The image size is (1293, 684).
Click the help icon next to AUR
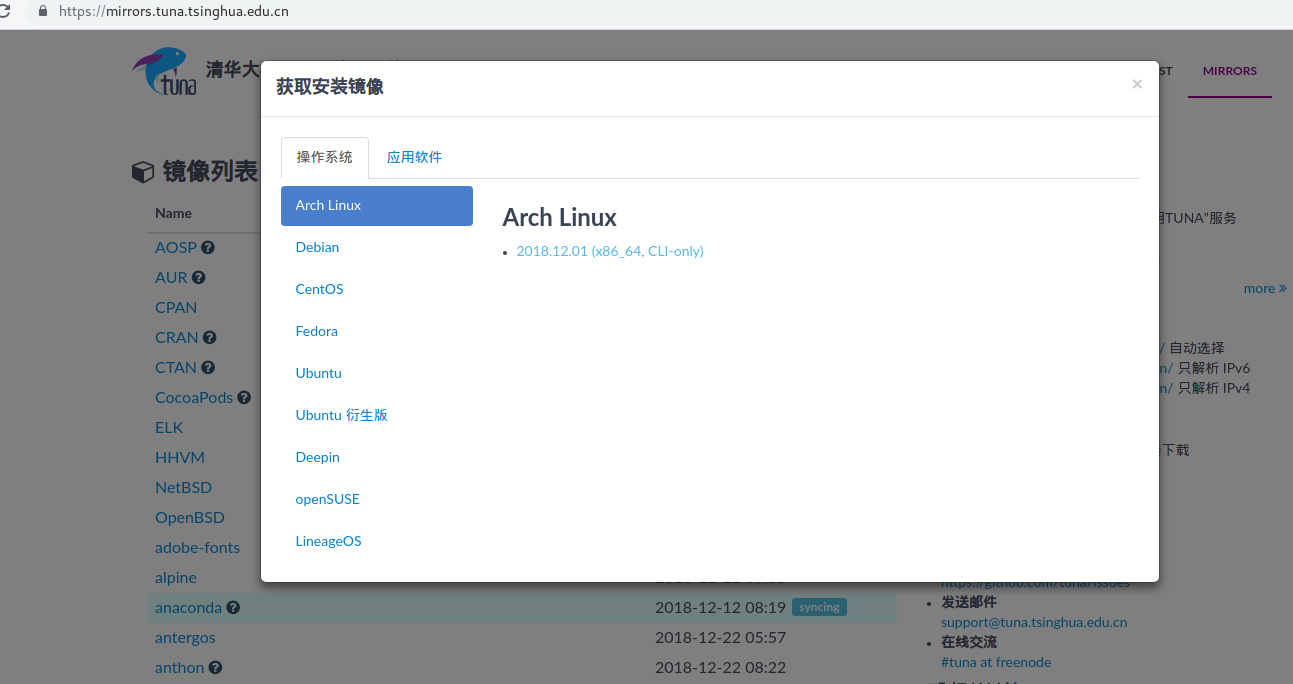pyautogui.click(x=199, y=277)
